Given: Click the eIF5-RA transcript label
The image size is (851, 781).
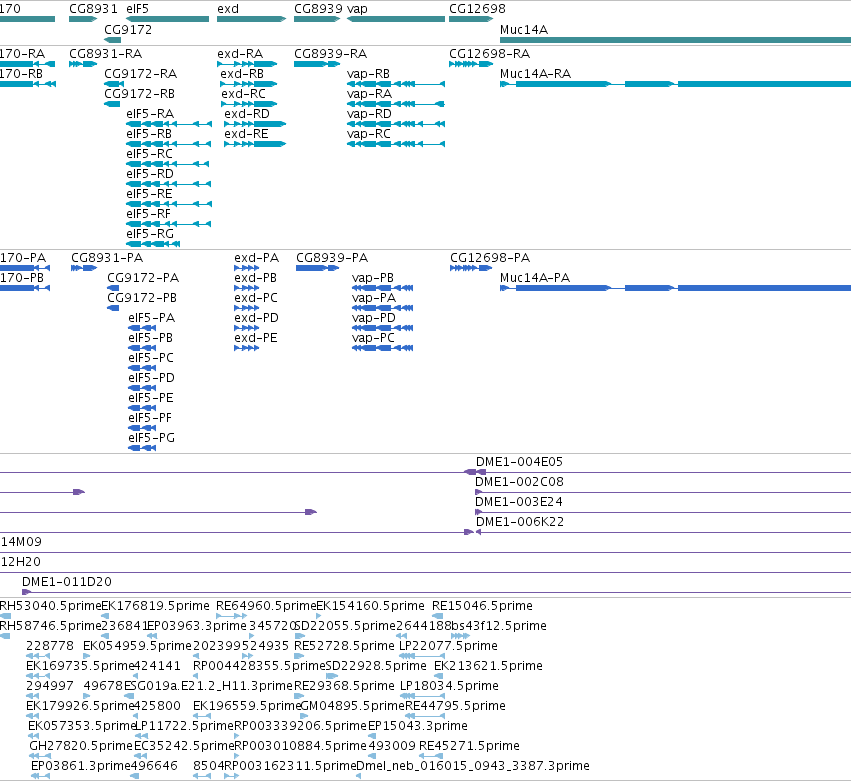Looking at the screenshot, I should pyautogui.click(x=150, y=114).
